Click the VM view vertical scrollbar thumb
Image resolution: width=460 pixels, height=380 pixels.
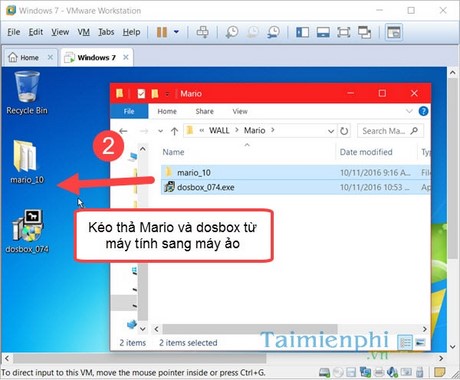click(453, 168)
